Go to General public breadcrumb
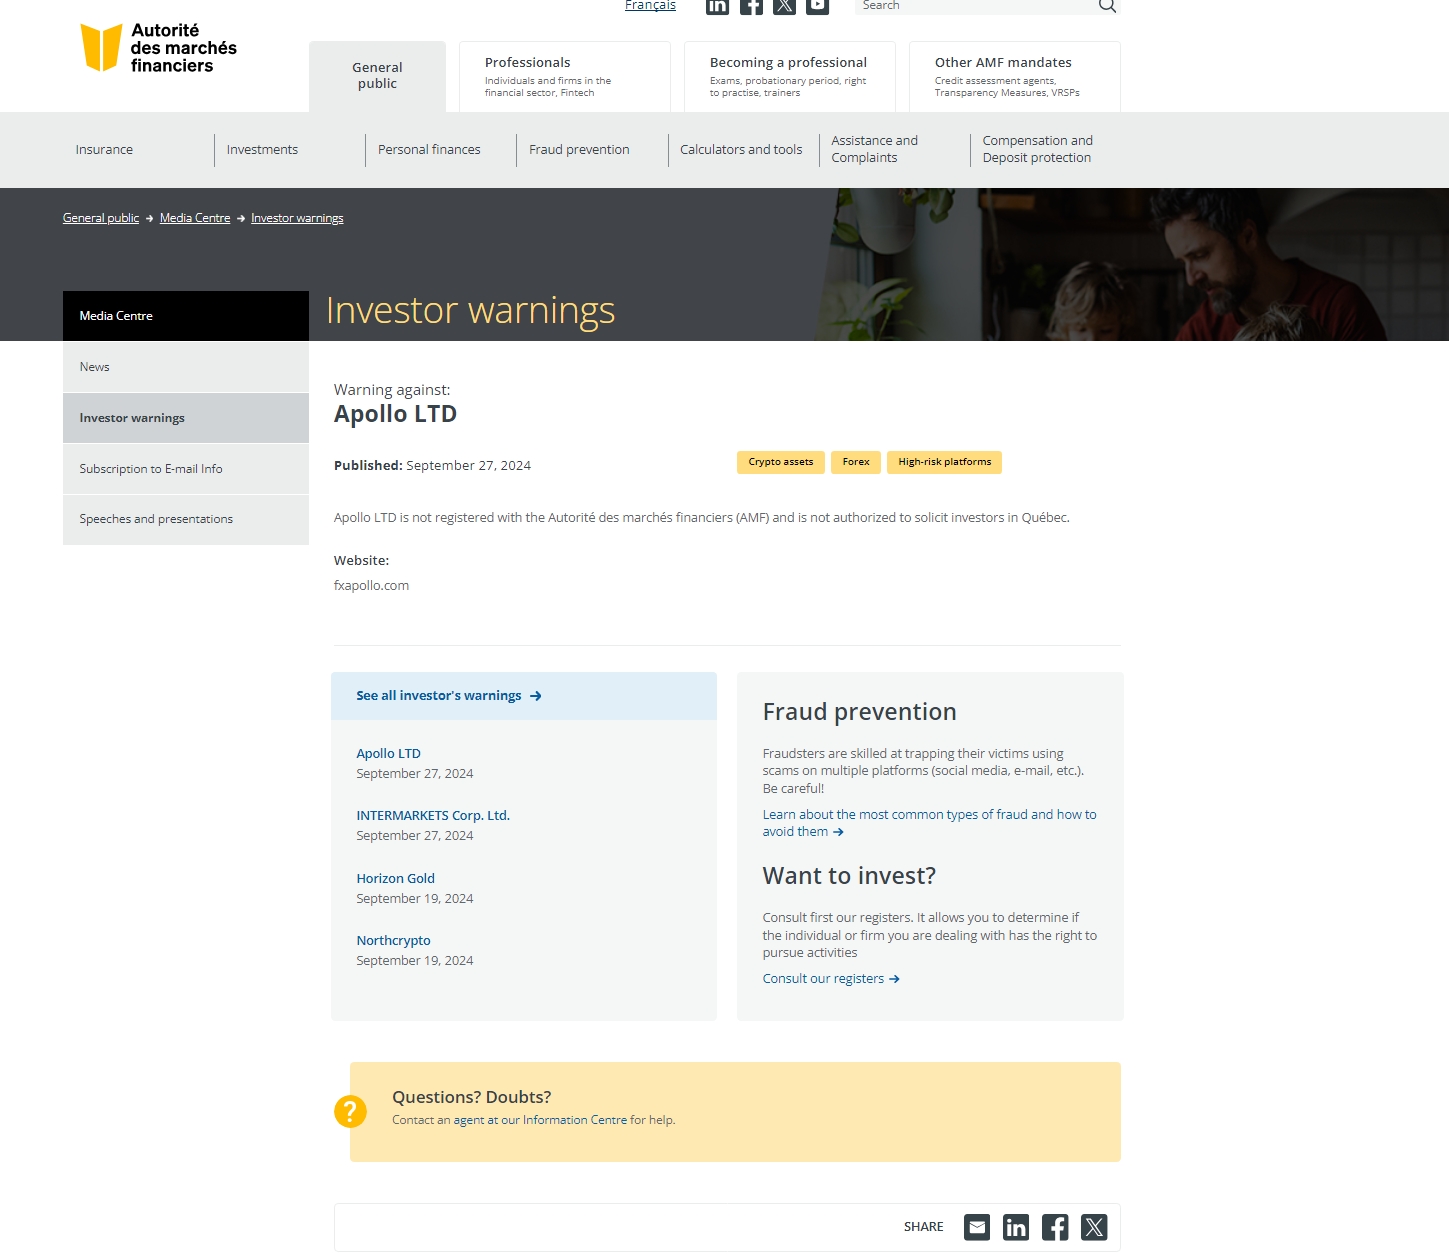Screen dimensions: 1449x1257 101,218
